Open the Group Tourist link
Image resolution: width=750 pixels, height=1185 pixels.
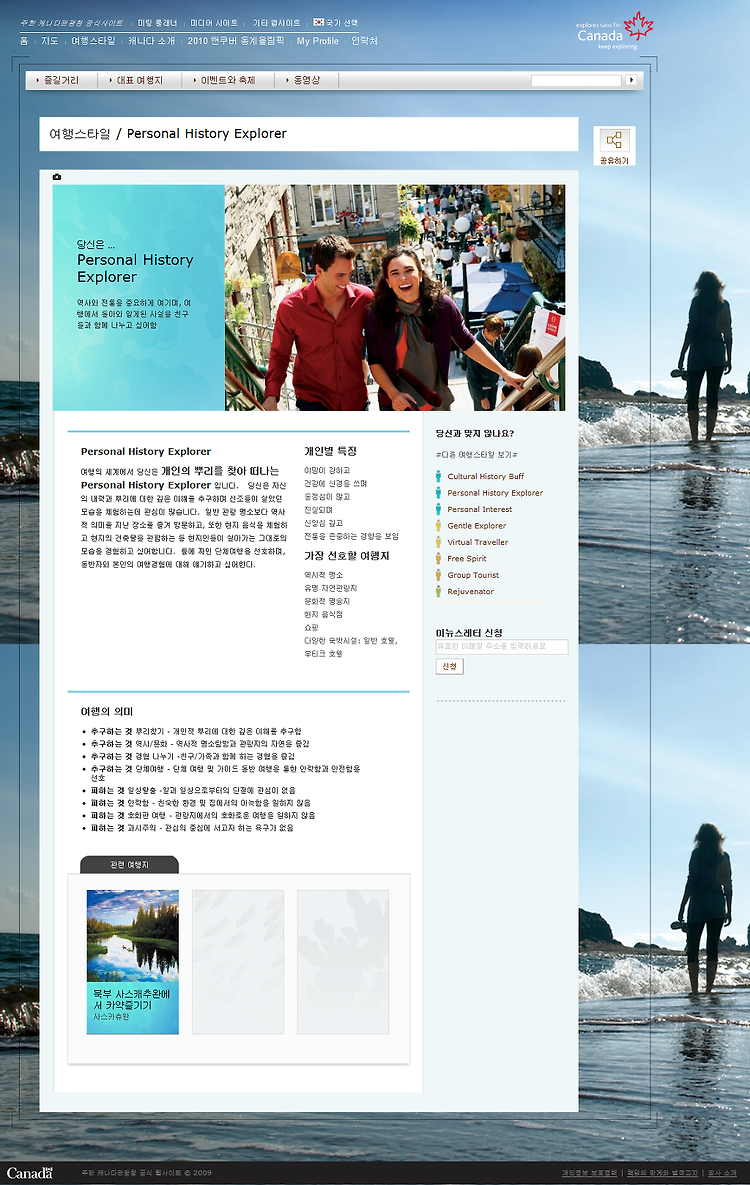[x=473, y=575]
